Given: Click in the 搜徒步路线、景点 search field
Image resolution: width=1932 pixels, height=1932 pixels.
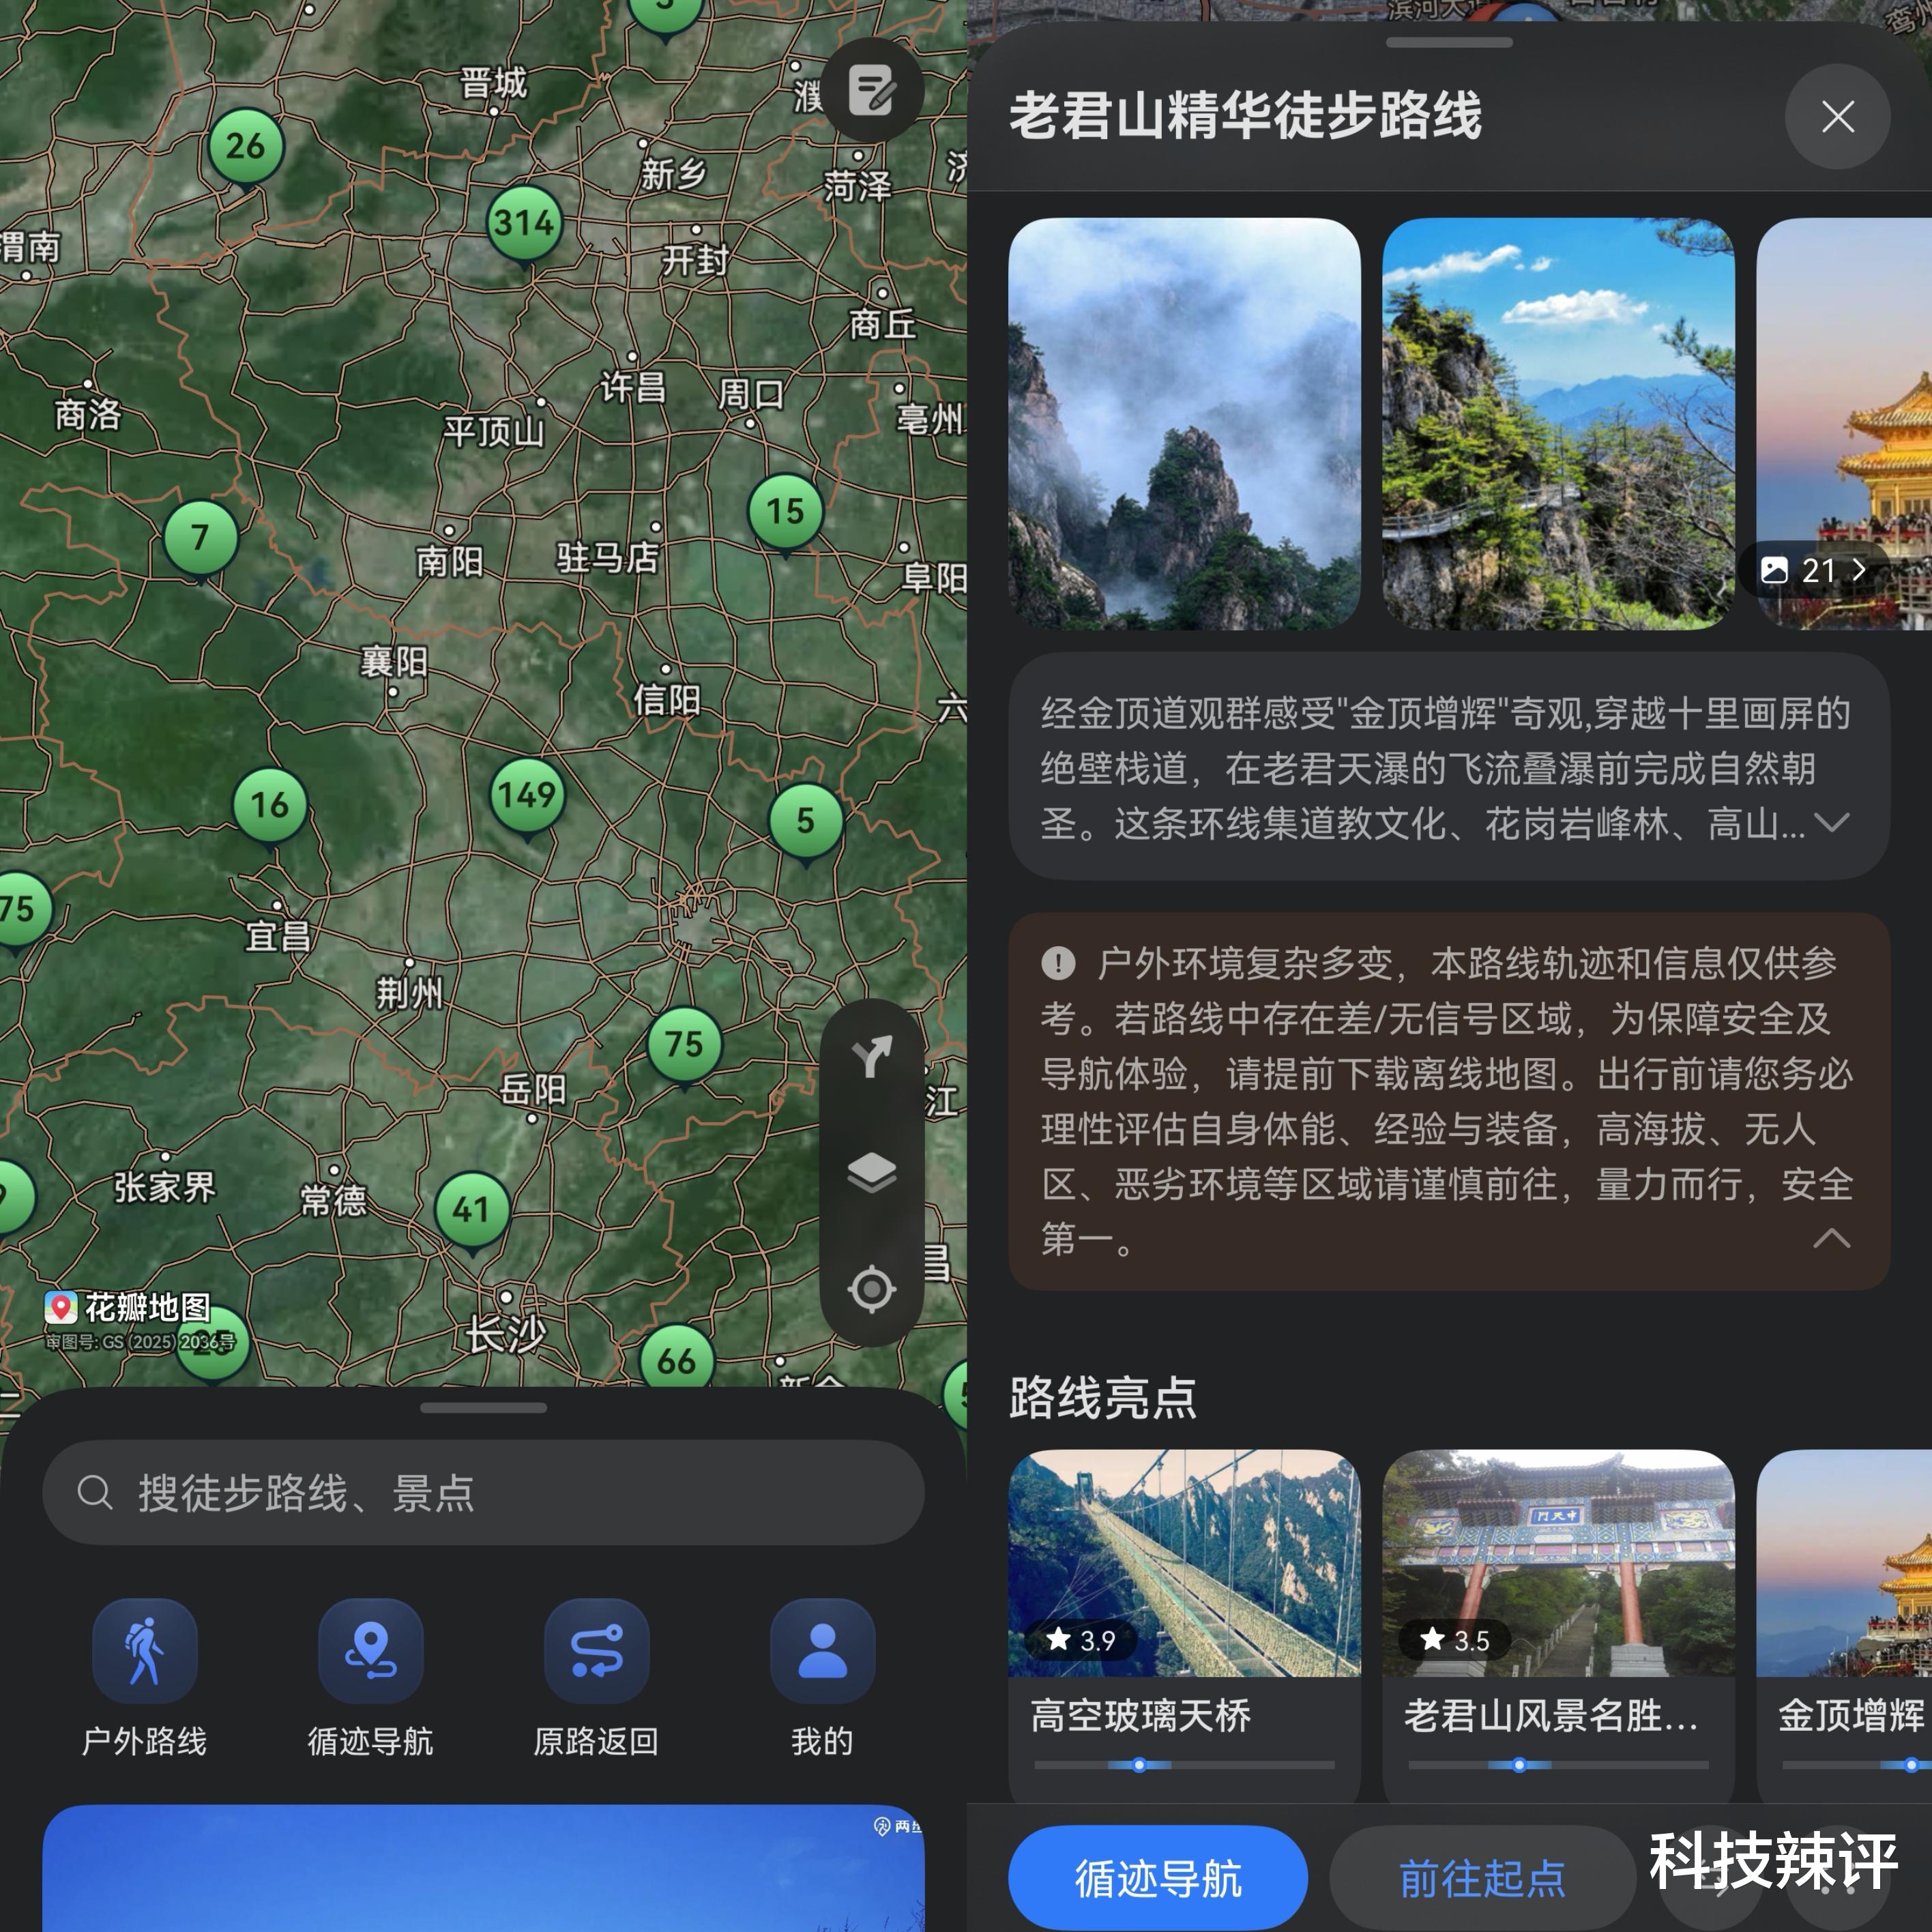Looking at the screenshot, I should 483,1493.
